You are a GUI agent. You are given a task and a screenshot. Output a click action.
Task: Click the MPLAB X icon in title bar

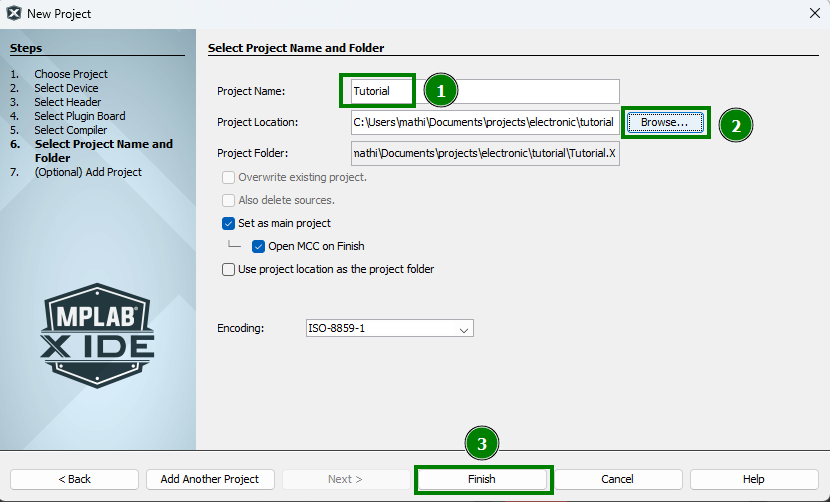(x=14, y=13)
